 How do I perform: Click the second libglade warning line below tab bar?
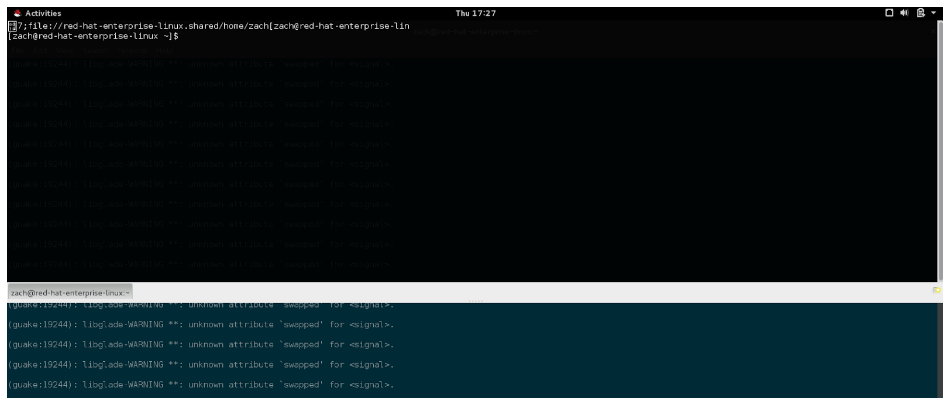[x=200, y=323]
